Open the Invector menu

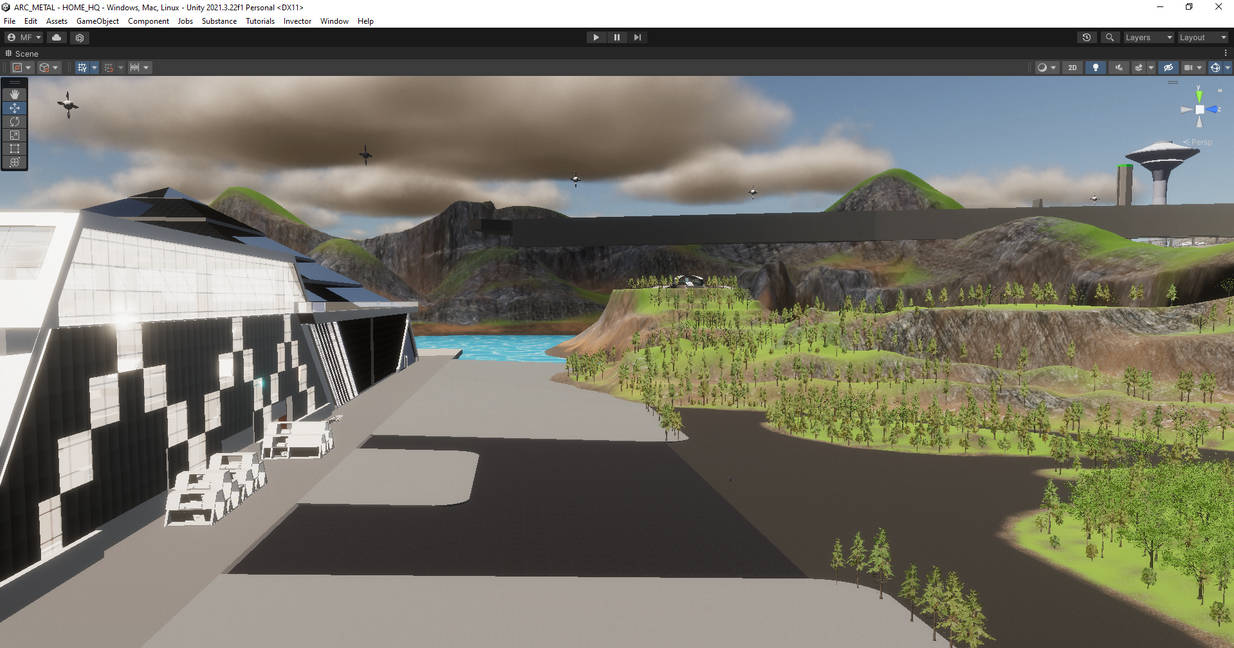pos(297,20)
